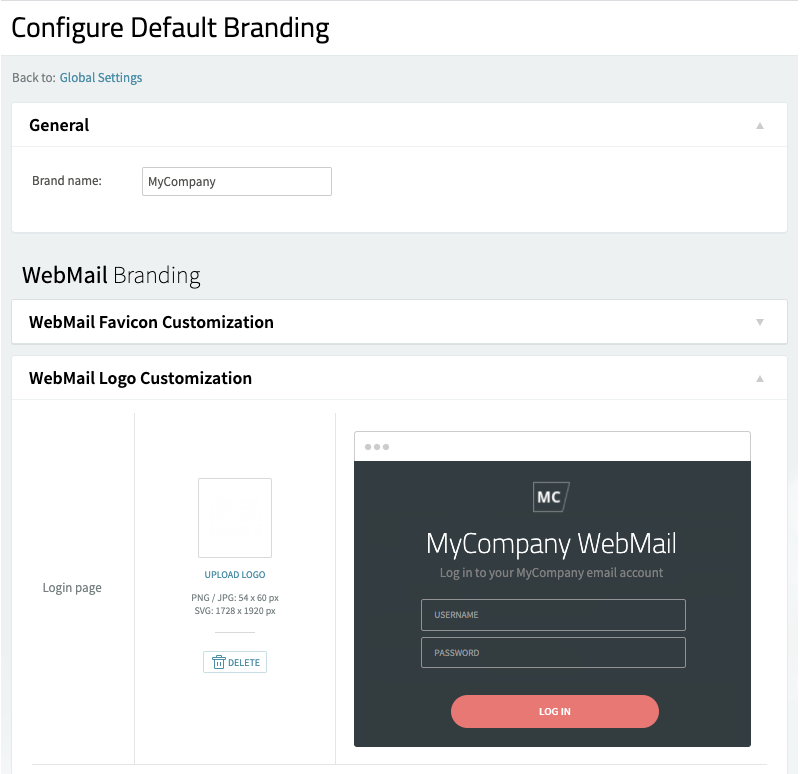Click the LOG IN button in preview
800x774 pixels.
tap(555, 711)
